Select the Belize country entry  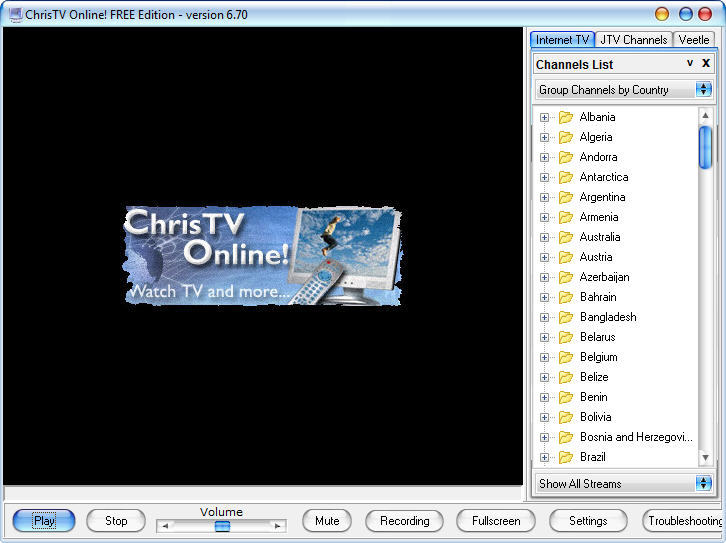(594, 377)
